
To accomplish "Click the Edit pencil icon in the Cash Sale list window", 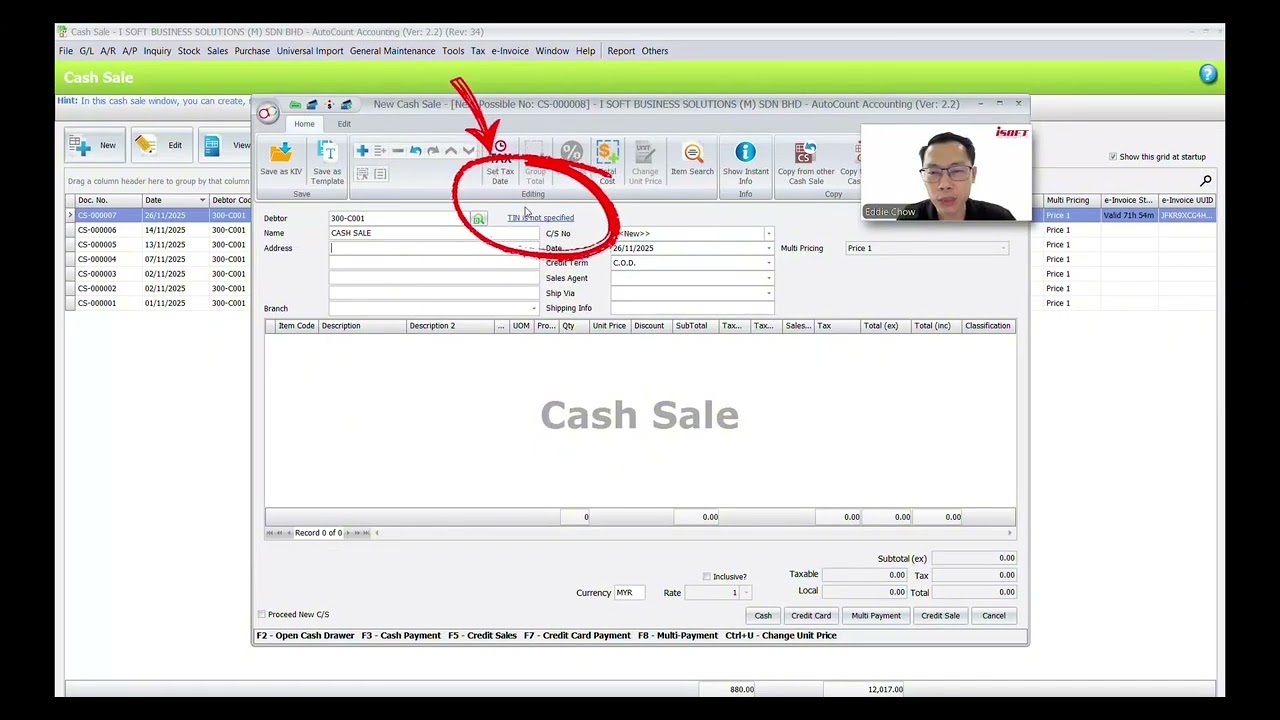I will point(146,145).
